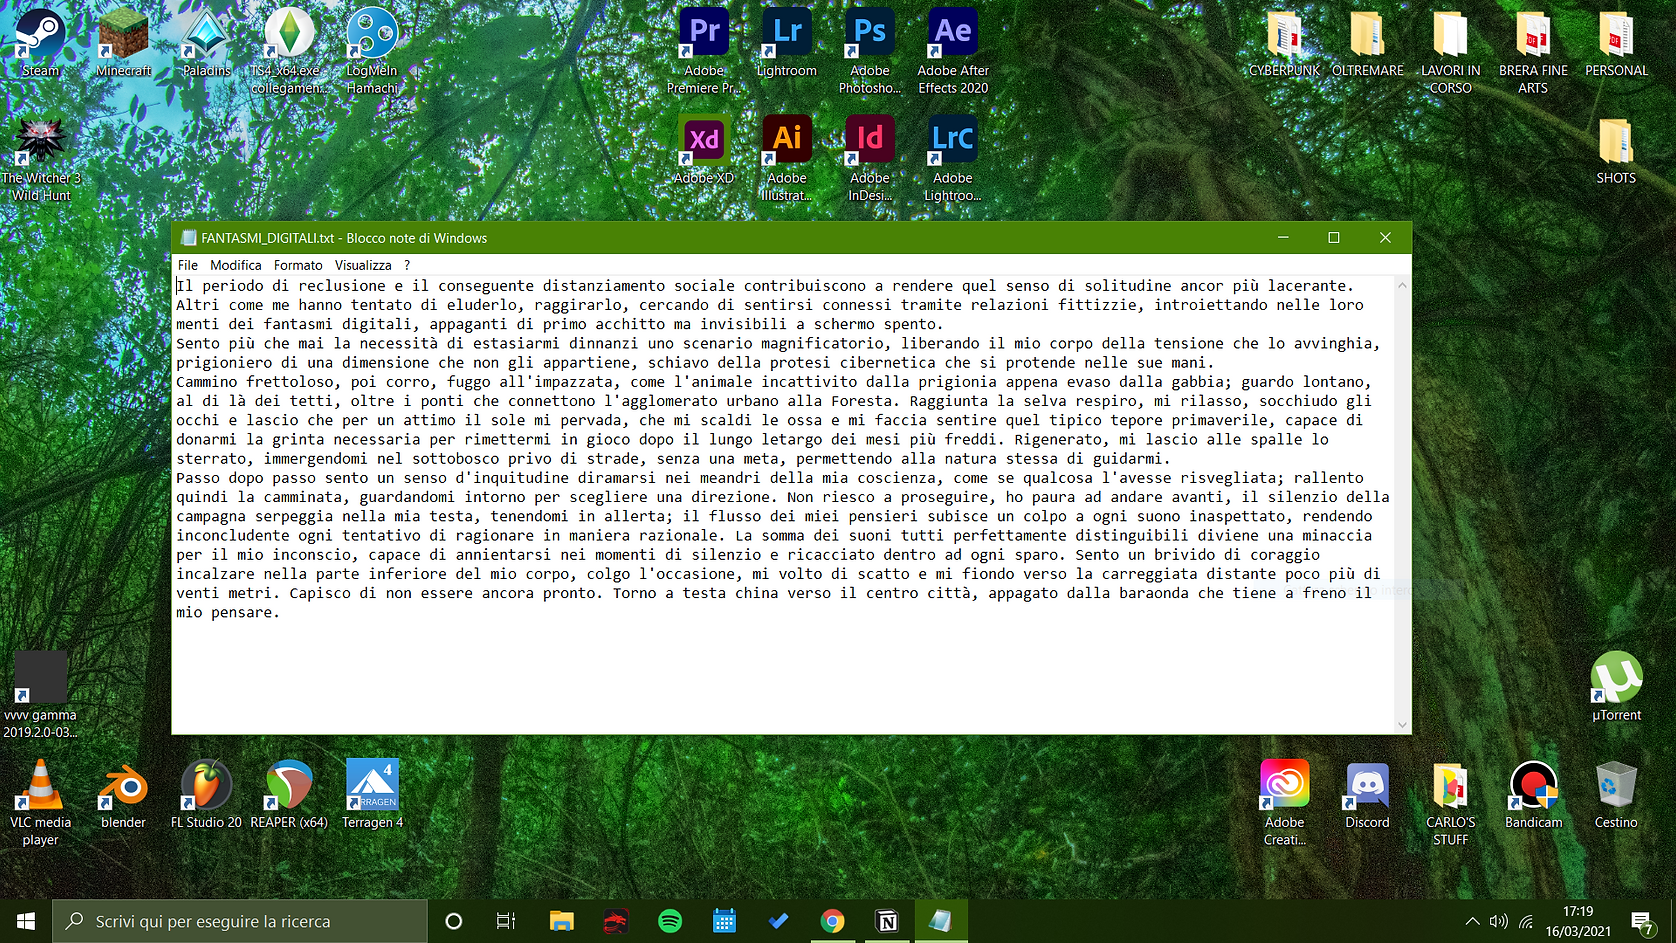Select the Discord desktop shortcut
1676x943 pixels.
point(1367,795)
